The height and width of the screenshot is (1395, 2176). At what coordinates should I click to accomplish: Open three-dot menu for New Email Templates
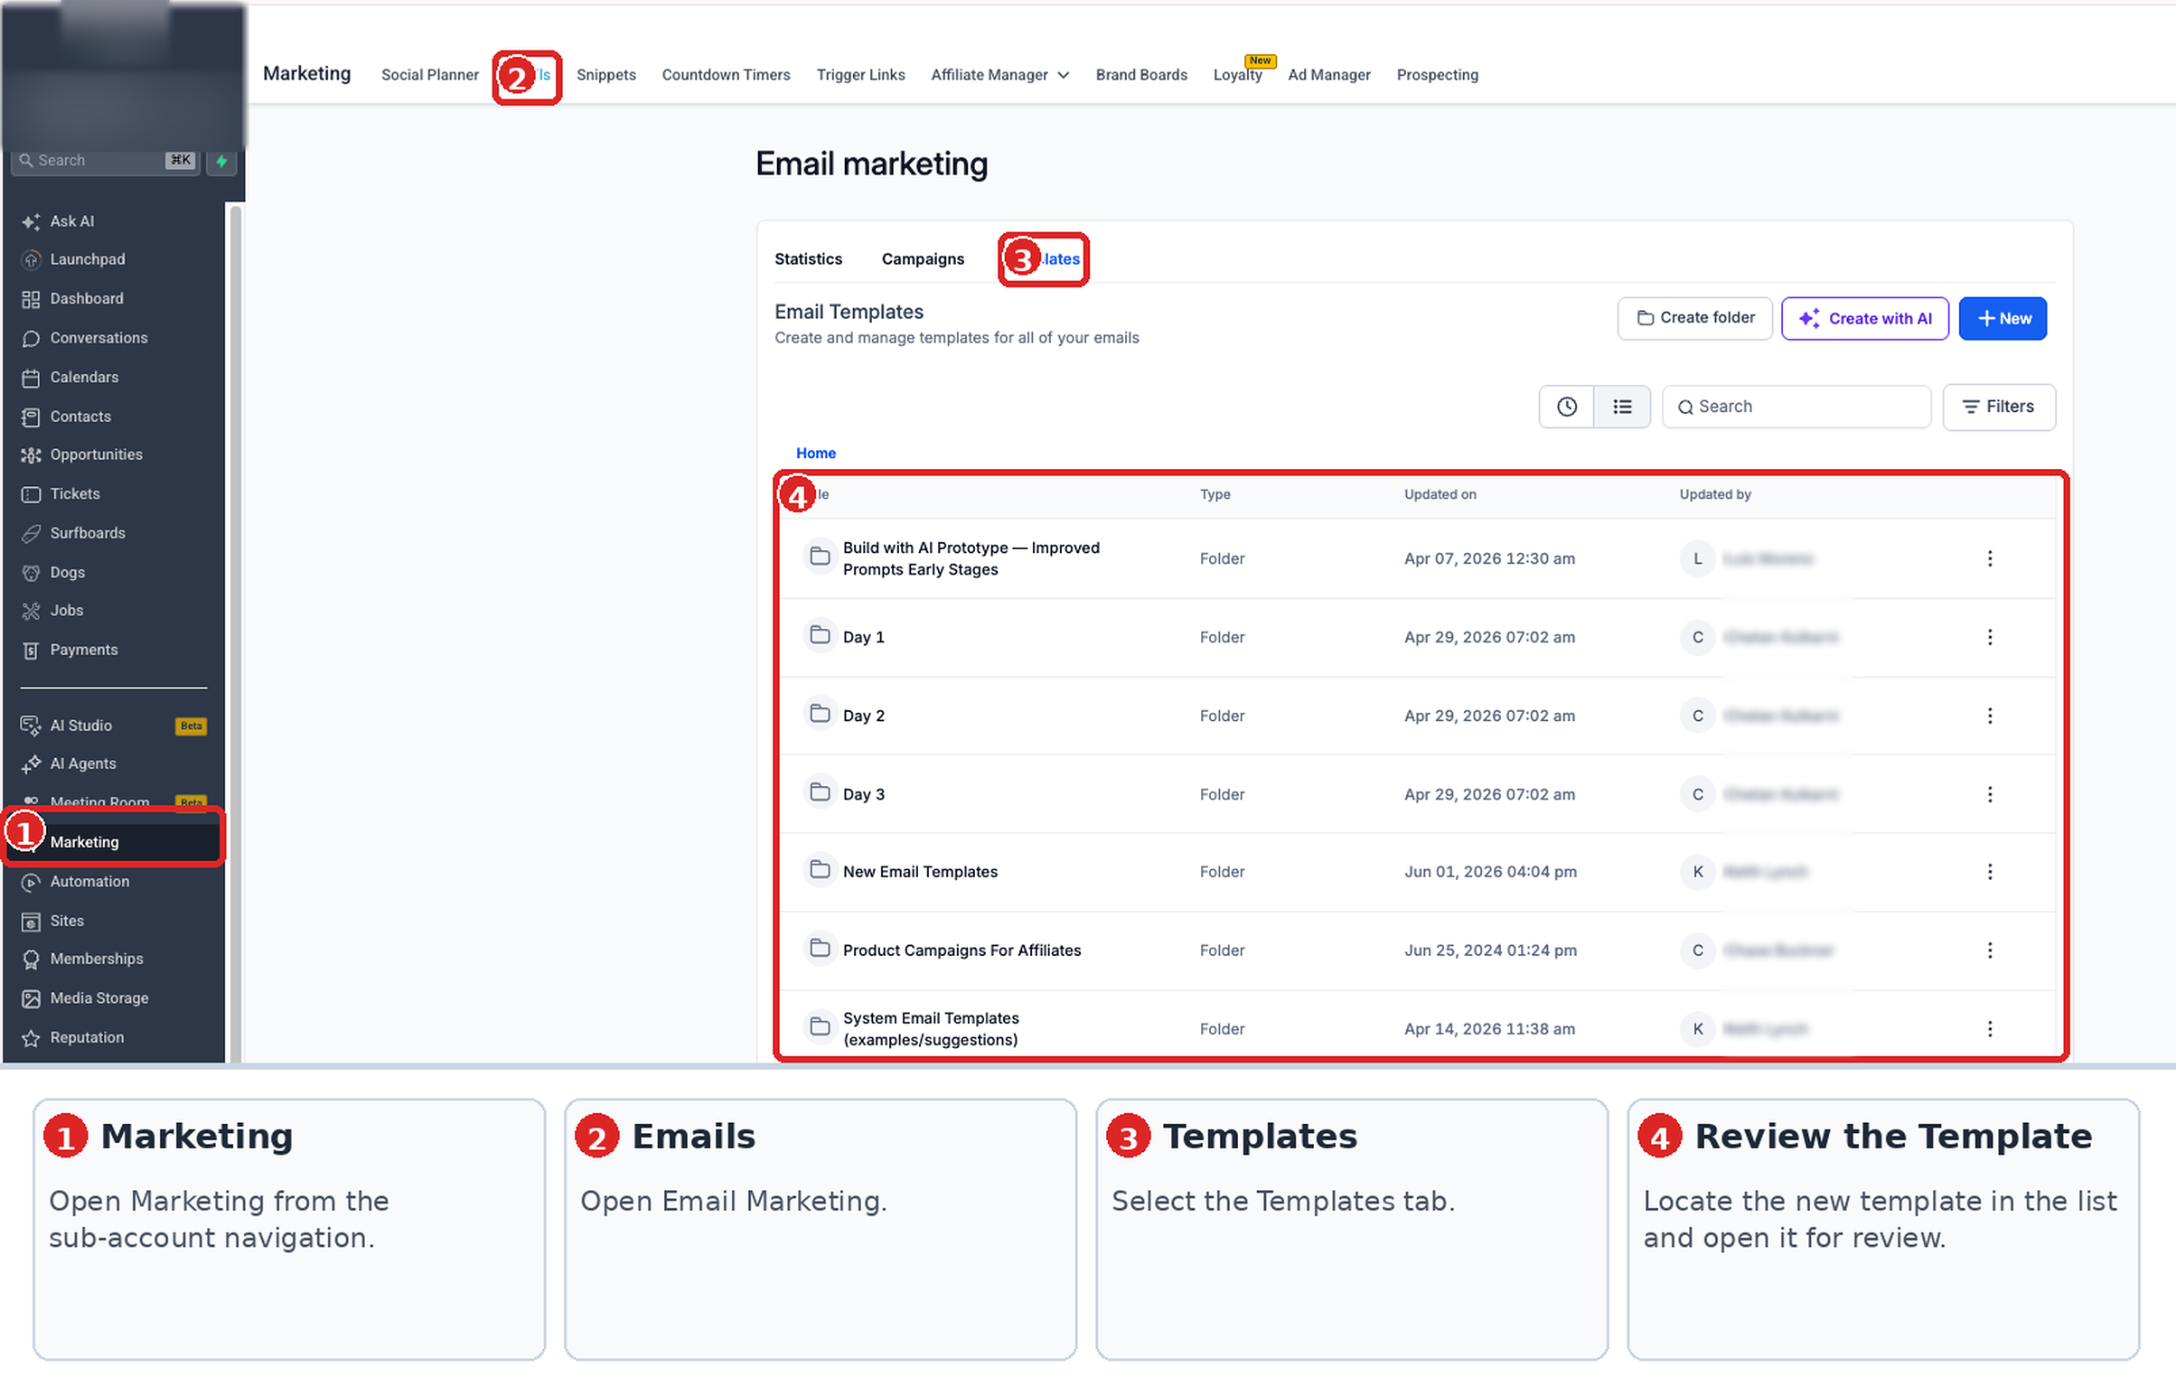click(1990, 872)
